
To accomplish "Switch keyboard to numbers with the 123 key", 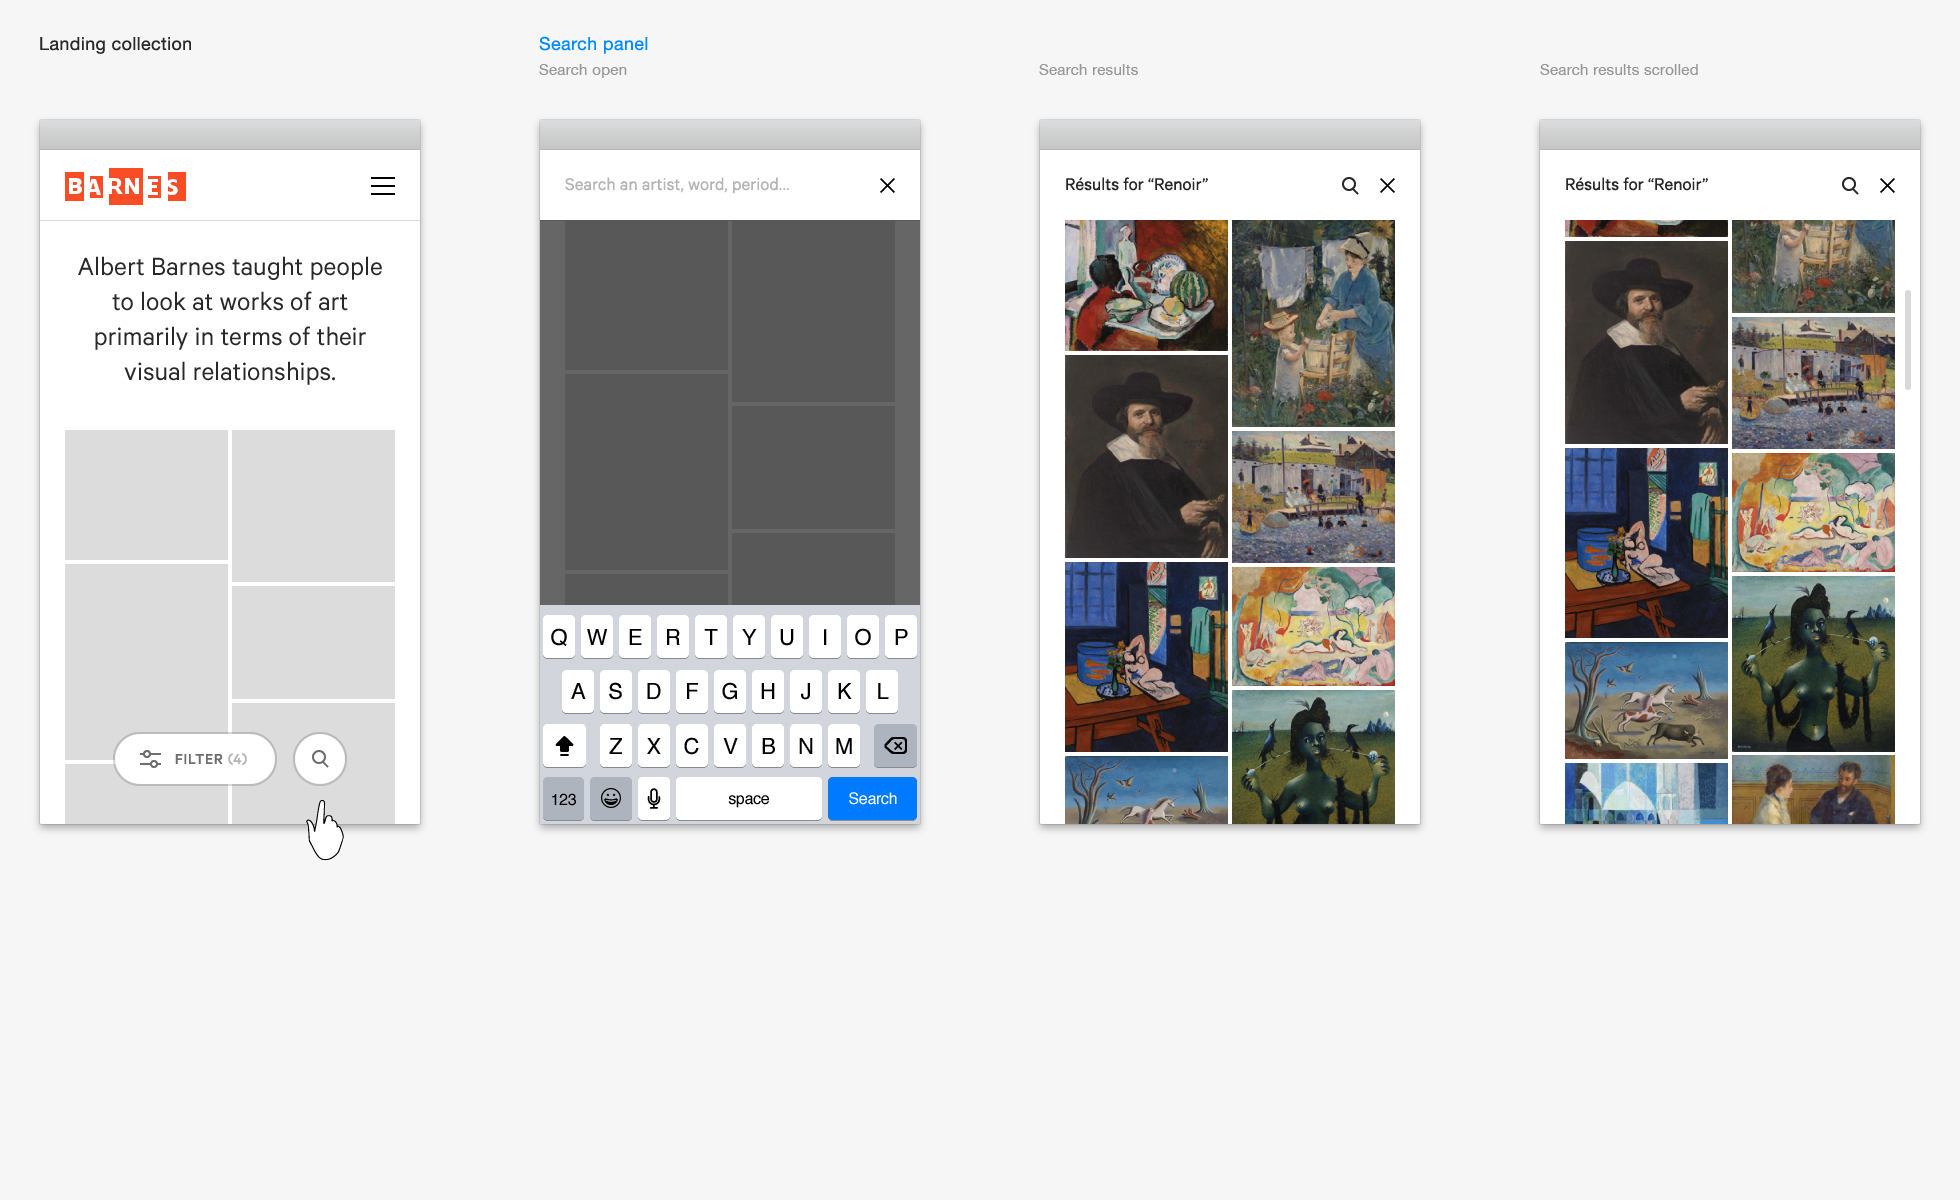I will click(x=563, y=798).
